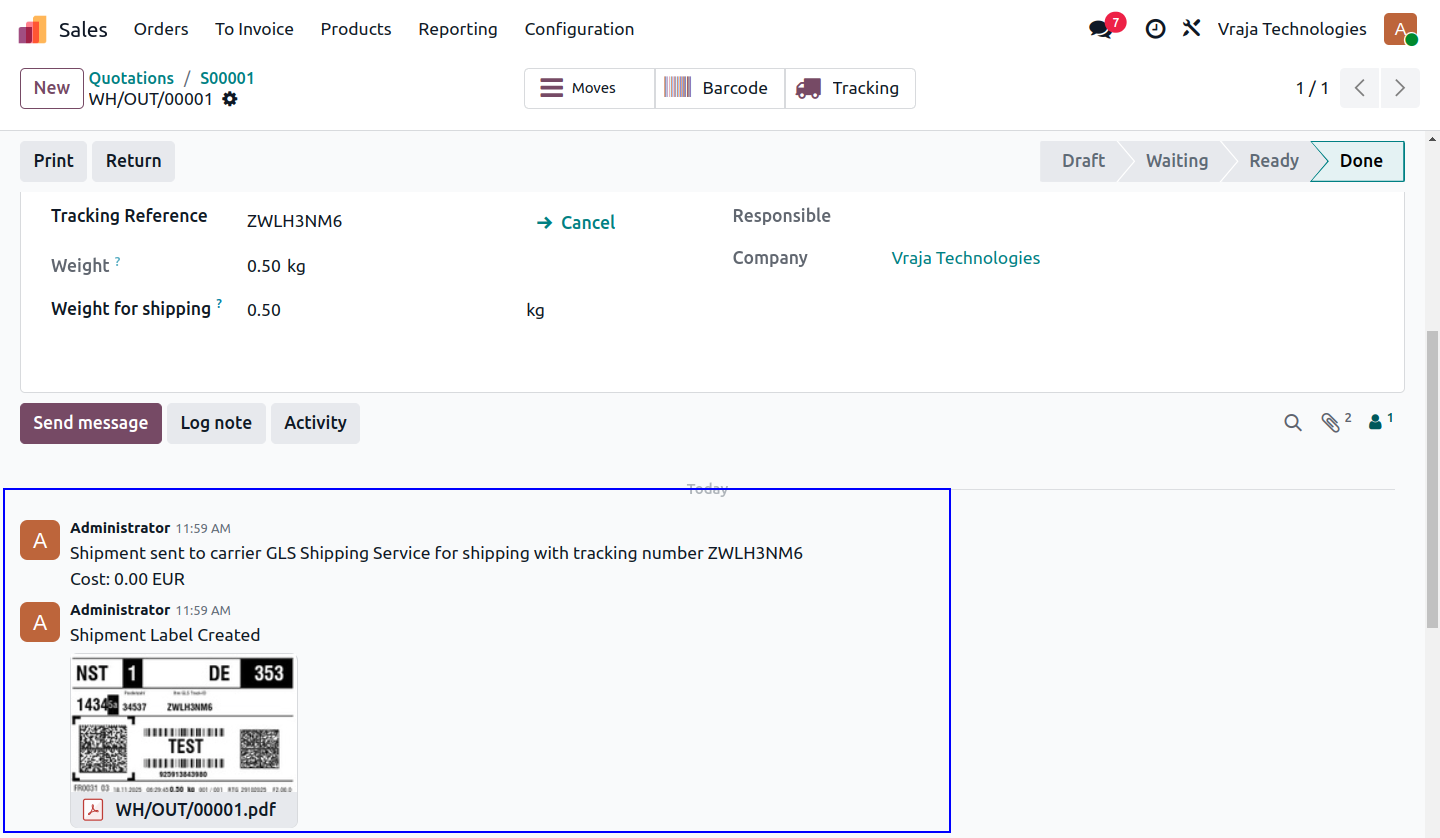Click the page vertical scrollbar
This screenshot has width=1440, height=838.
click(x=1432, y=479)
